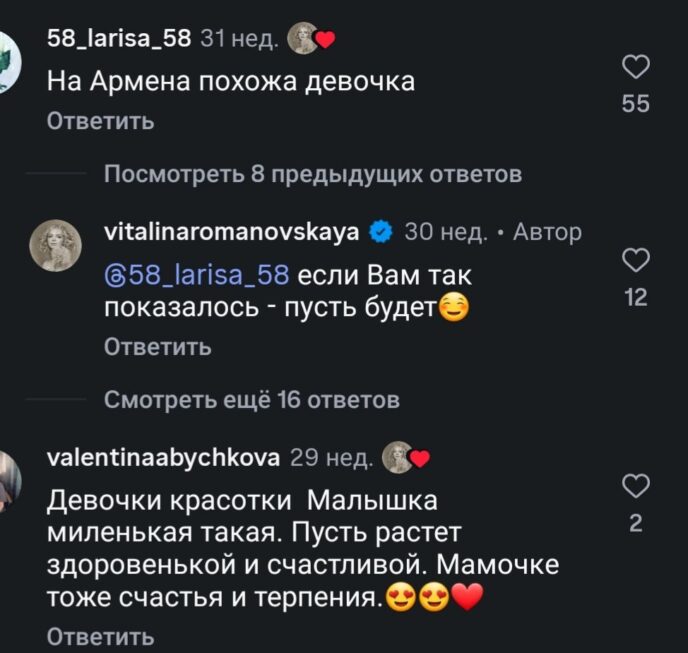Click Ответить under vitalinaromanovskaya's reply
Viewport: 688px width, 653px height.
point(158,347)
